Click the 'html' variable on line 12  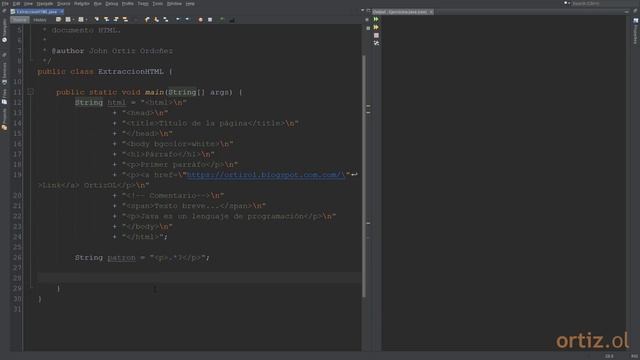tap(117, 102)
